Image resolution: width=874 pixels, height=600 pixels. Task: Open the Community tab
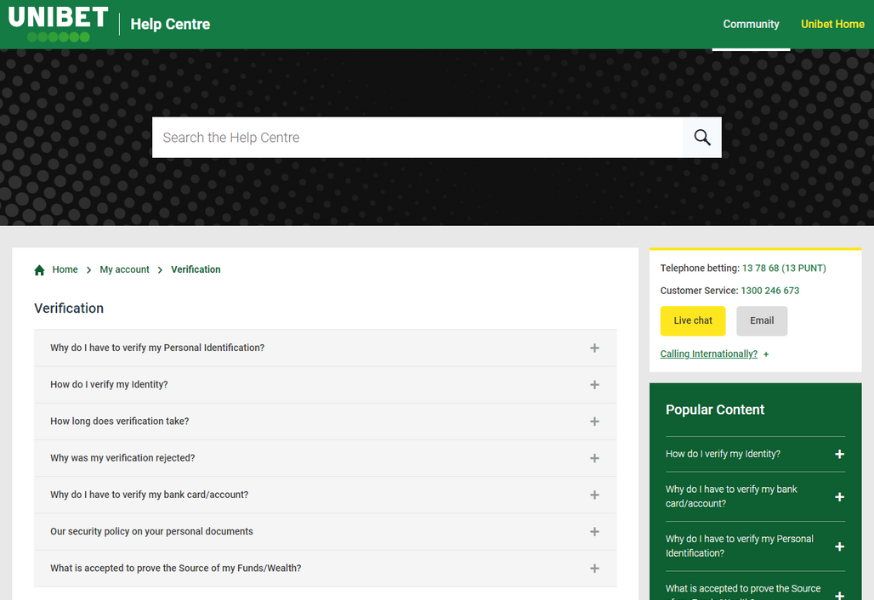coord(751,24)
